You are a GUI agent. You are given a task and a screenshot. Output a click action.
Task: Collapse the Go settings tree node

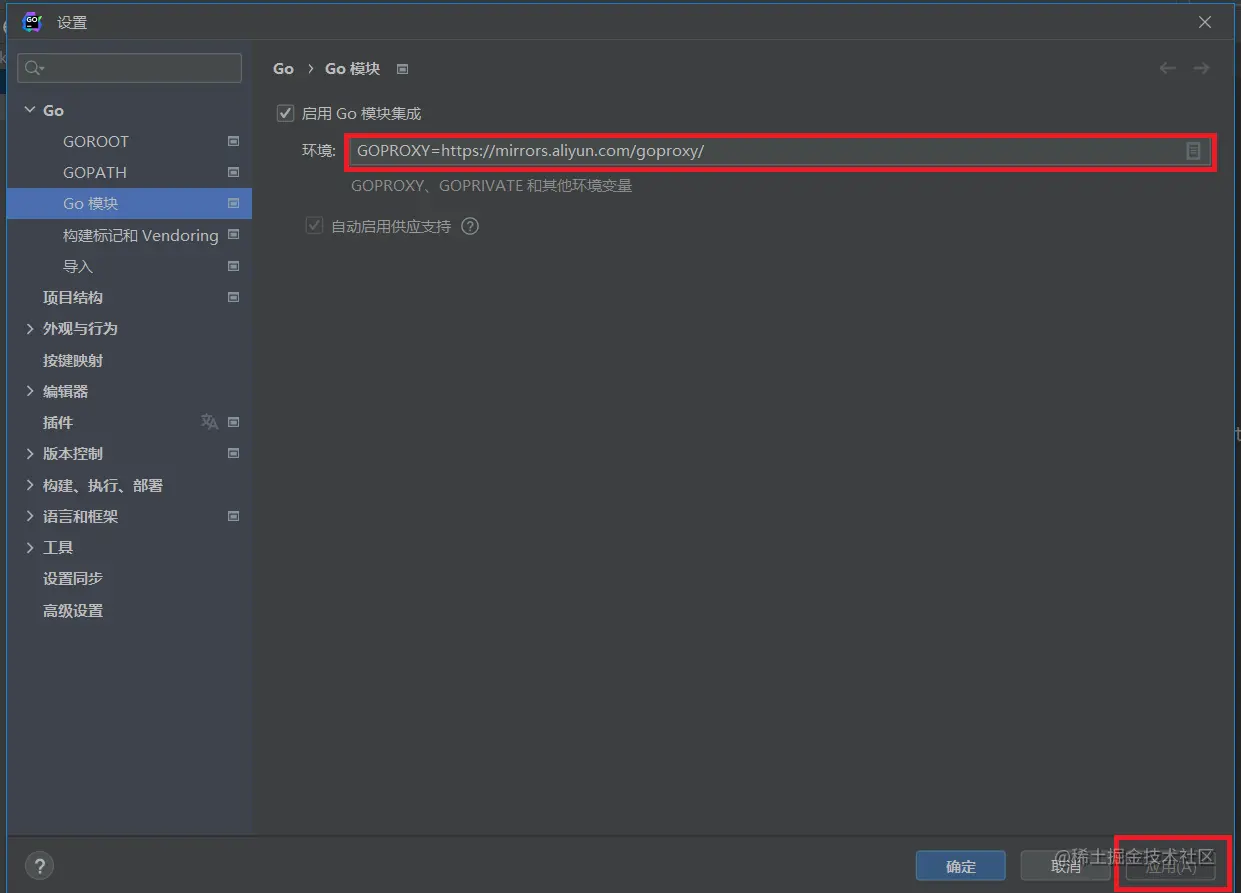click(x=29, y=110)
